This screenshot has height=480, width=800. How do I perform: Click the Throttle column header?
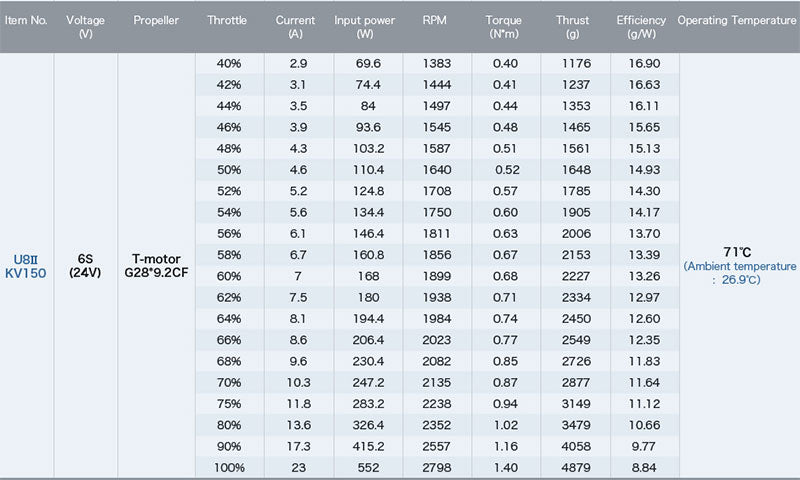(227, 20)
